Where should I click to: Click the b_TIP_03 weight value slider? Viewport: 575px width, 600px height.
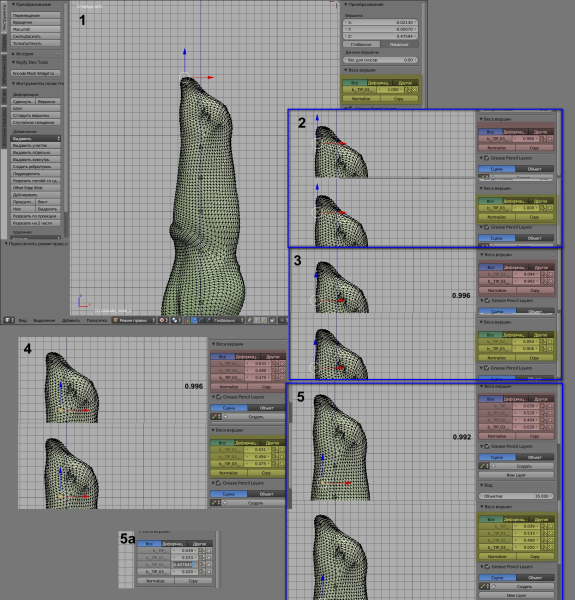(x=391, y=90)
